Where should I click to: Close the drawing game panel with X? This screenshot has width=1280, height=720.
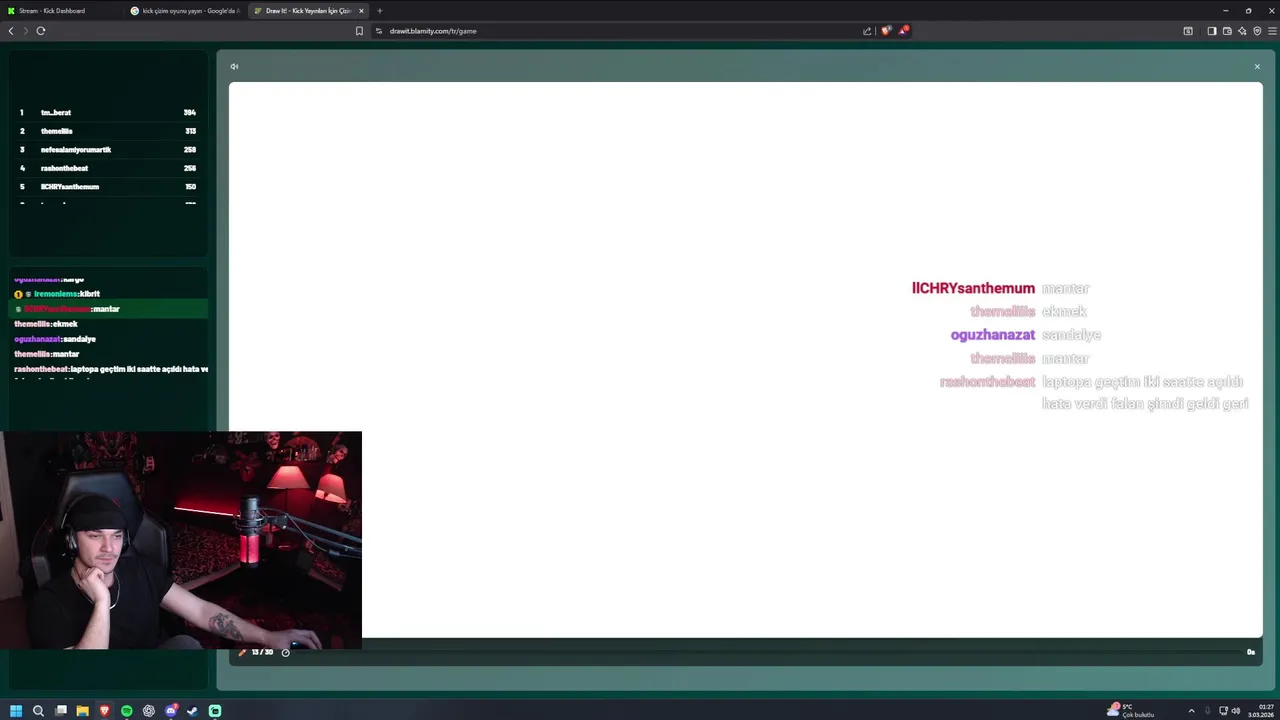1257,67
